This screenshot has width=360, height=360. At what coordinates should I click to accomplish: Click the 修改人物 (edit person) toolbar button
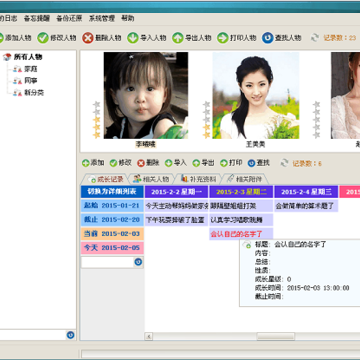pos(57,38)
